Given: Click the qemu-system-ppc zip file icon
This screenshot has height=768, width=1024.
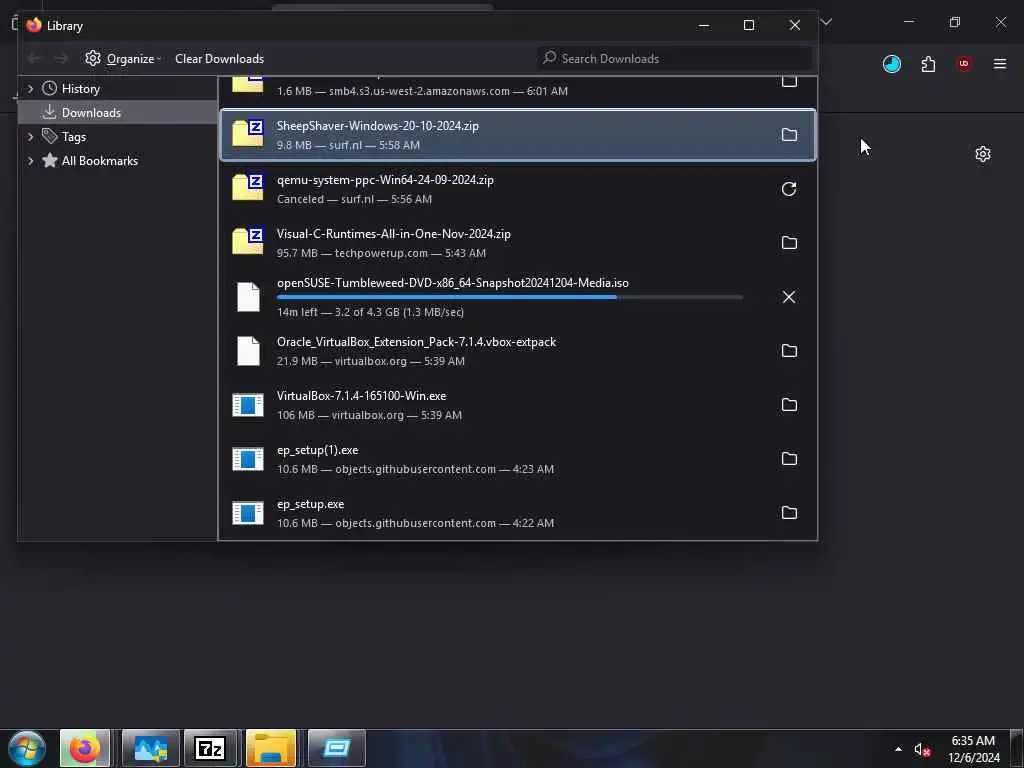Looking at the screenshot, I should pyautogui.click(x=248, y=187).
